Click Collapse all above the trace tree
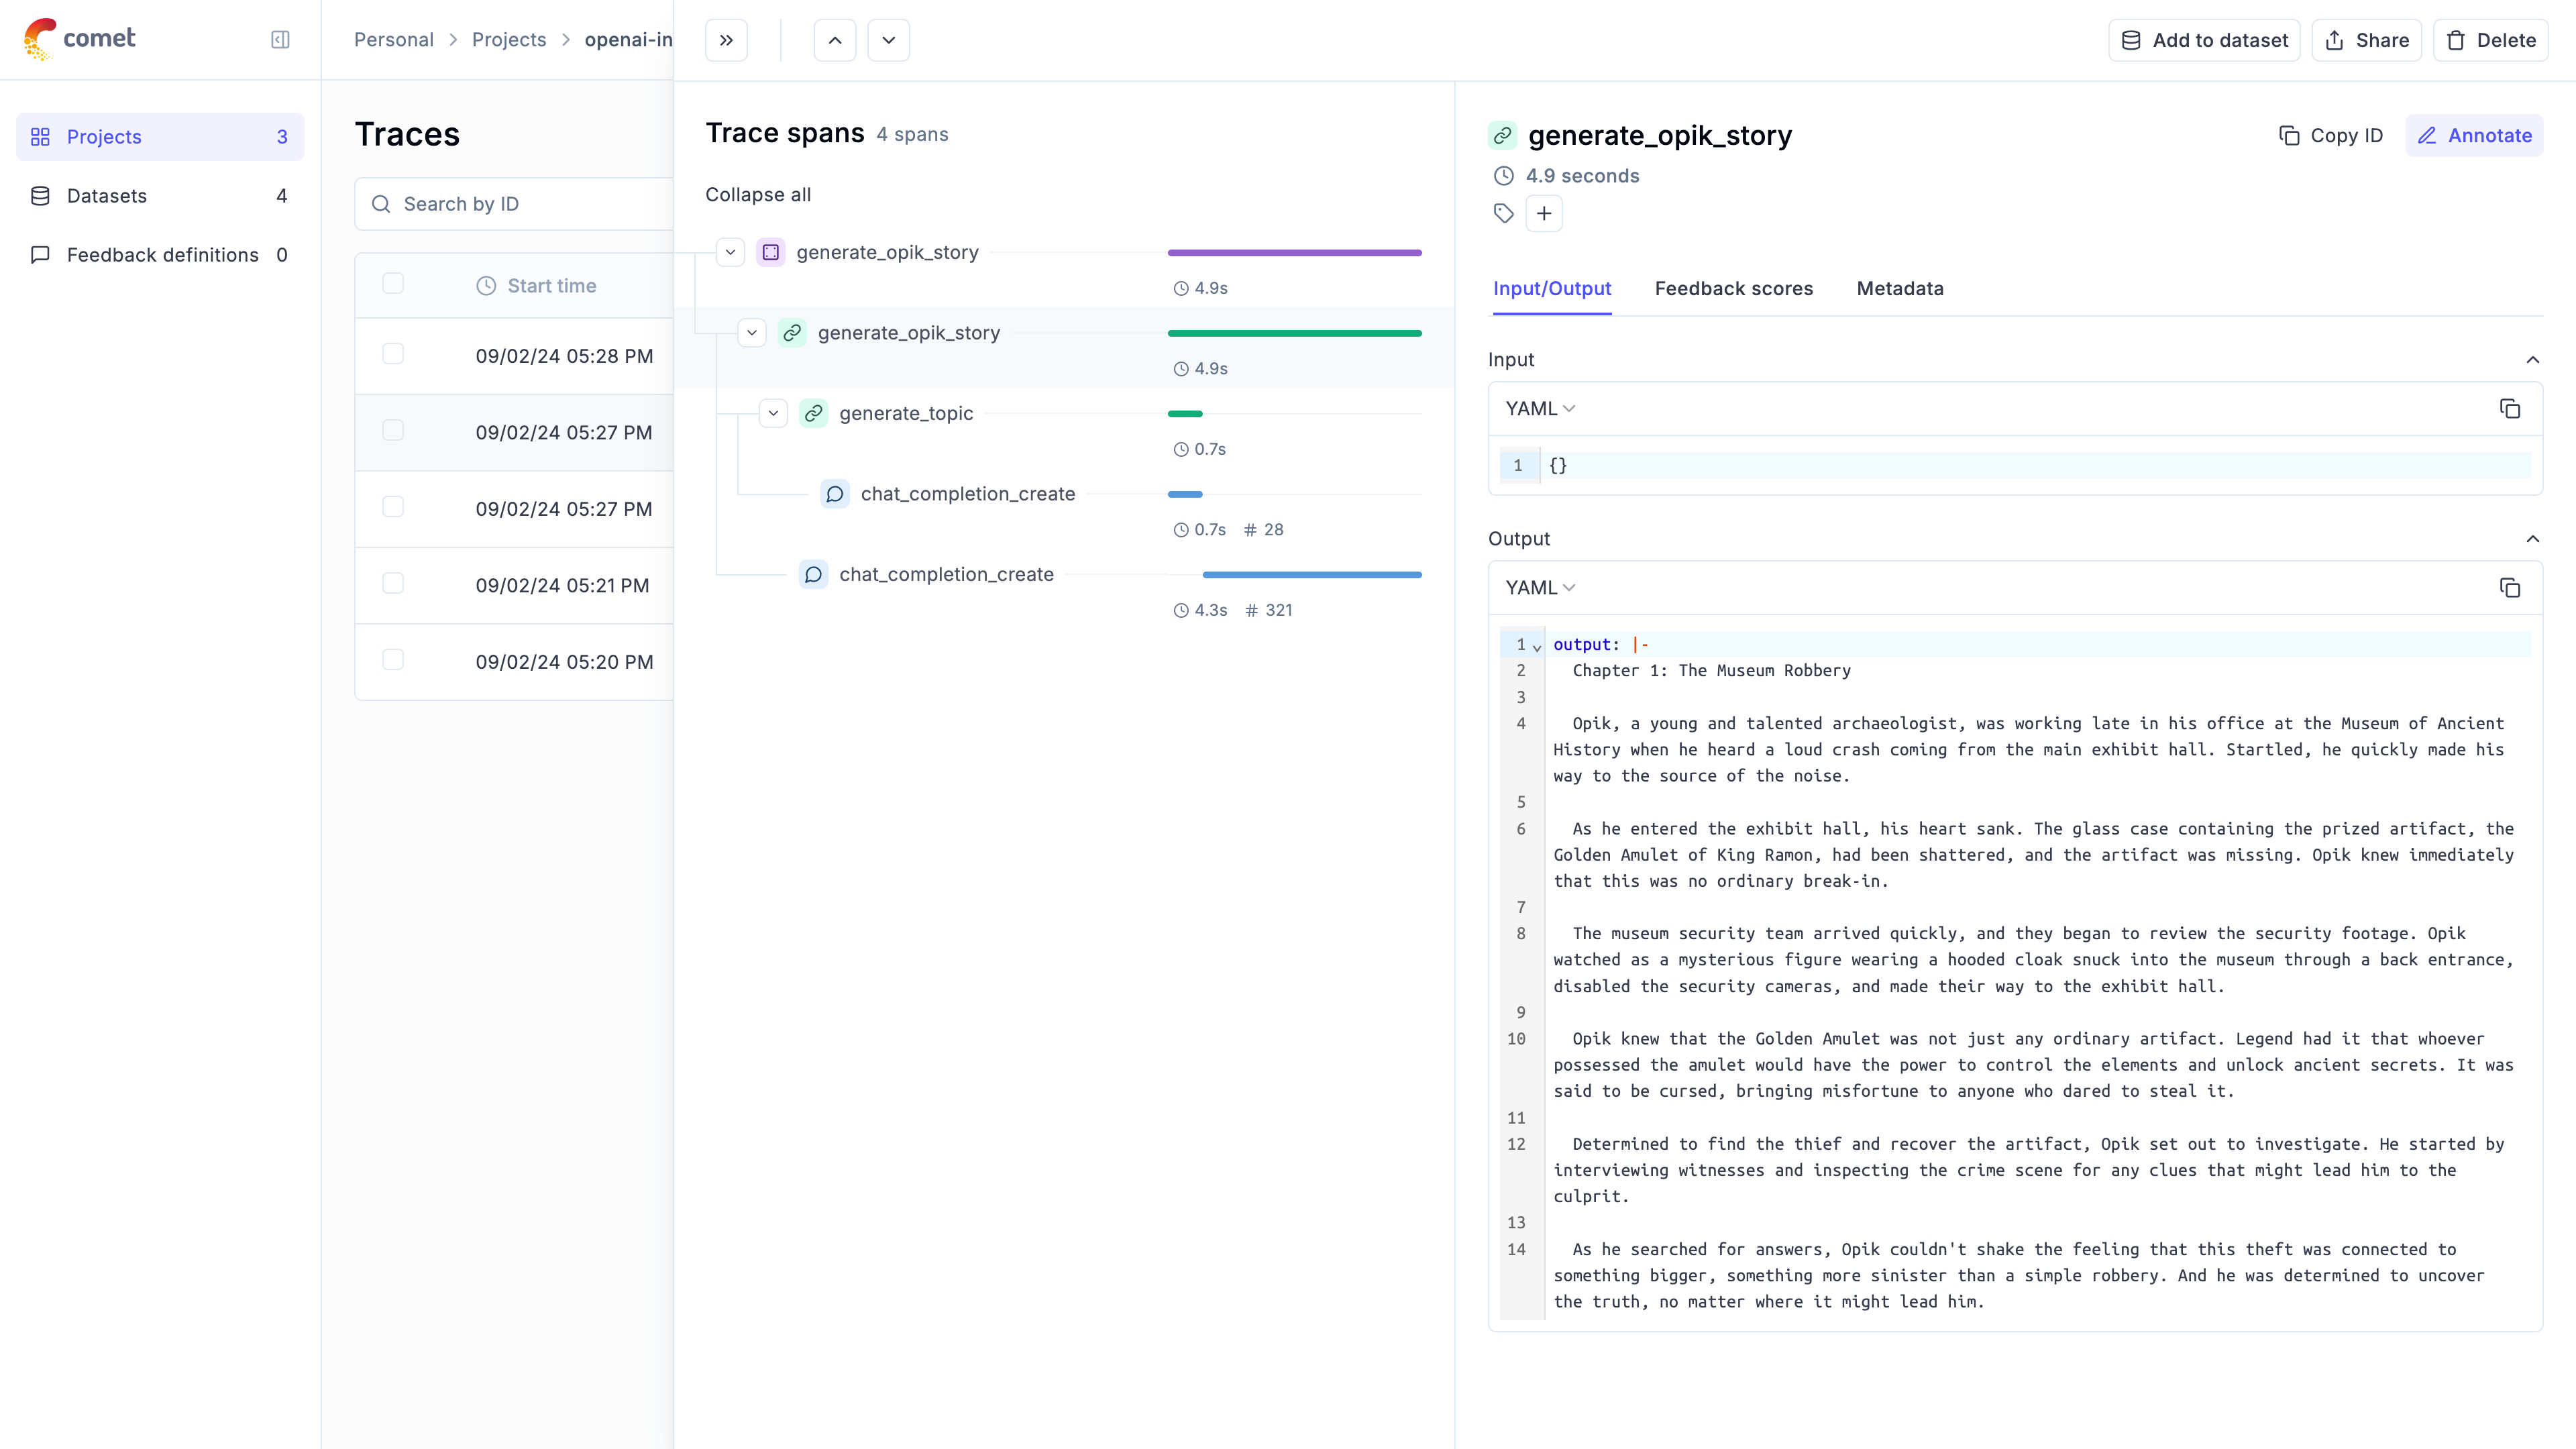Viewport: 2576px width, 1449px height. point(758,194)
